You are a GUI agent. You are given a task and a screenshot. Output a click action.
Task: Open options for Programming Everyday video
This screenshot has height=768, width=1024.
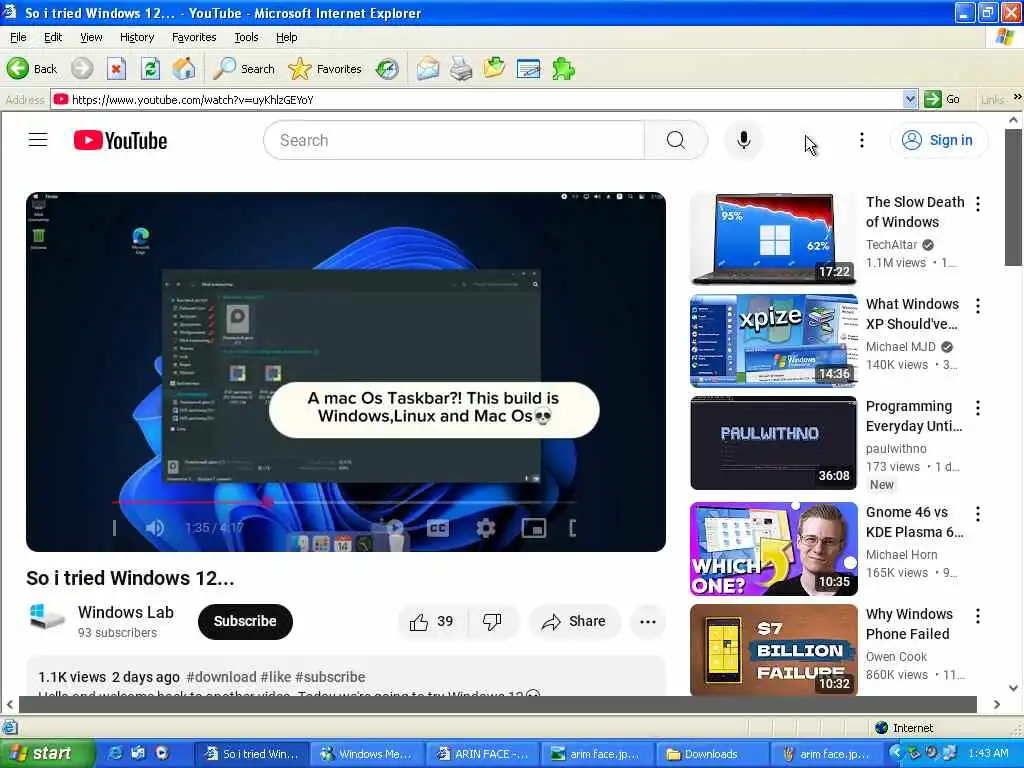click(978, 408)
